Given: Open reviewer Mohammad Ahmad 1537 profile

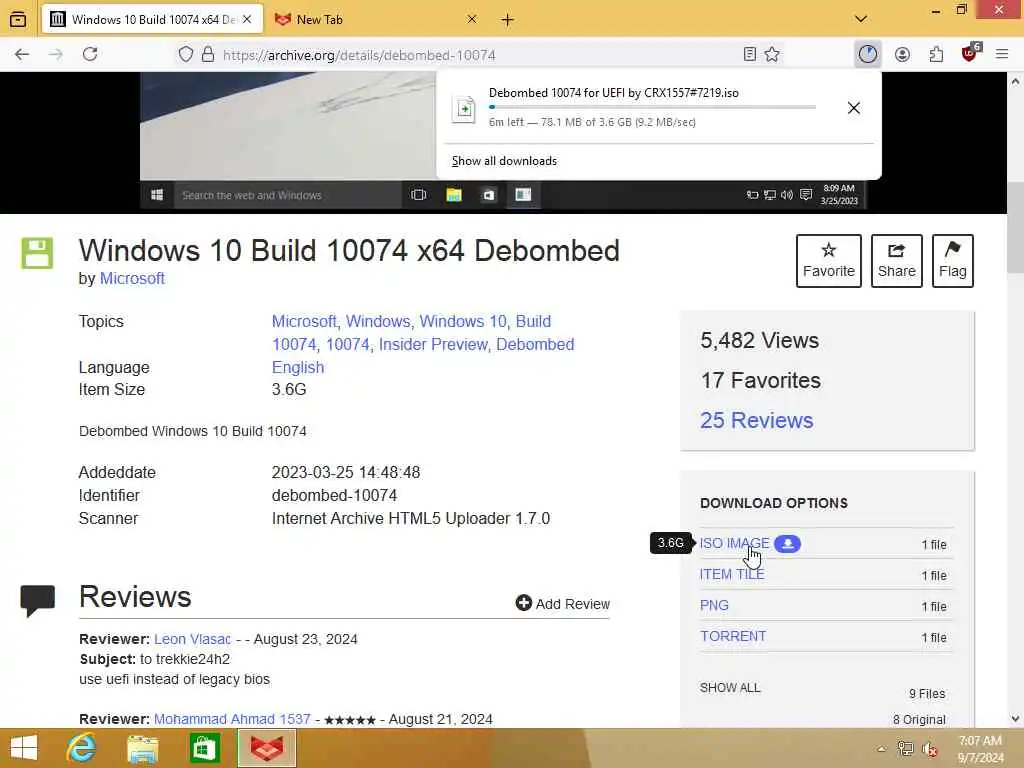Looking at the screenshot, I should tap(232, 719).
